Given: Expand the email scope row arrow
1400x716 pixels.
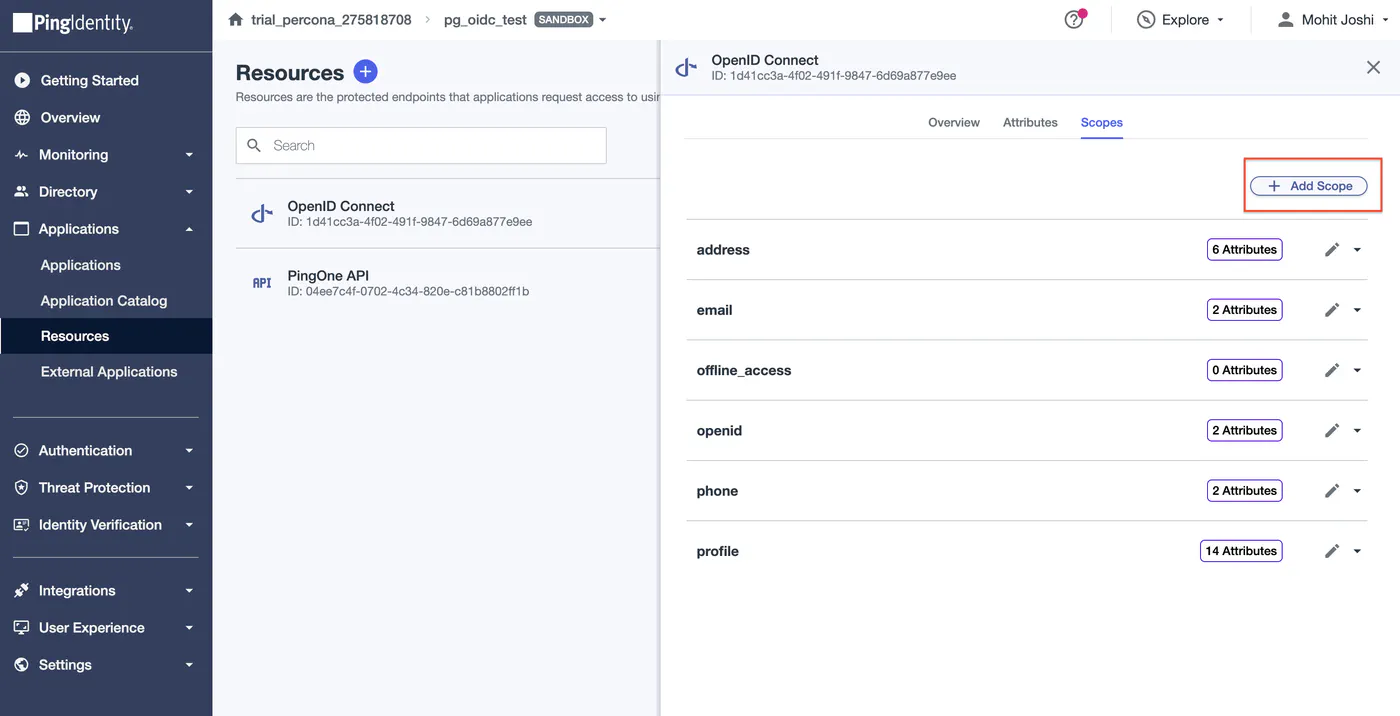Looking at the screenshot, I should [1357, 310].
